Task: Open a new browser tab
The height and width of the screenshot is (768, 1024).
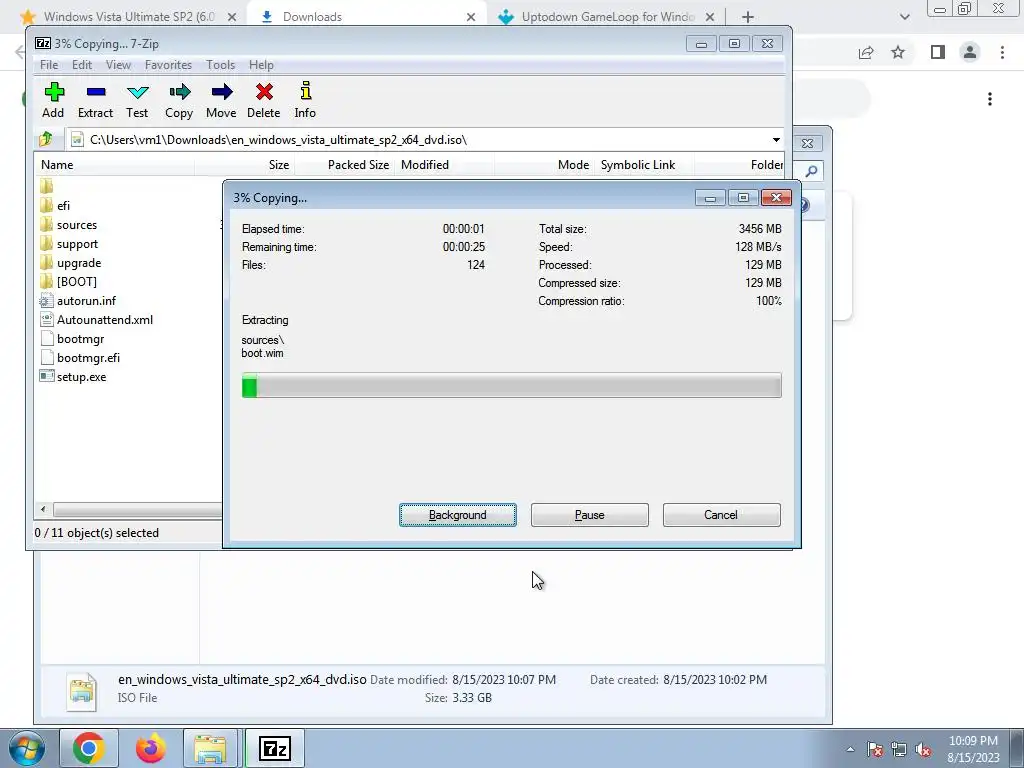Action: click(748, 17)
